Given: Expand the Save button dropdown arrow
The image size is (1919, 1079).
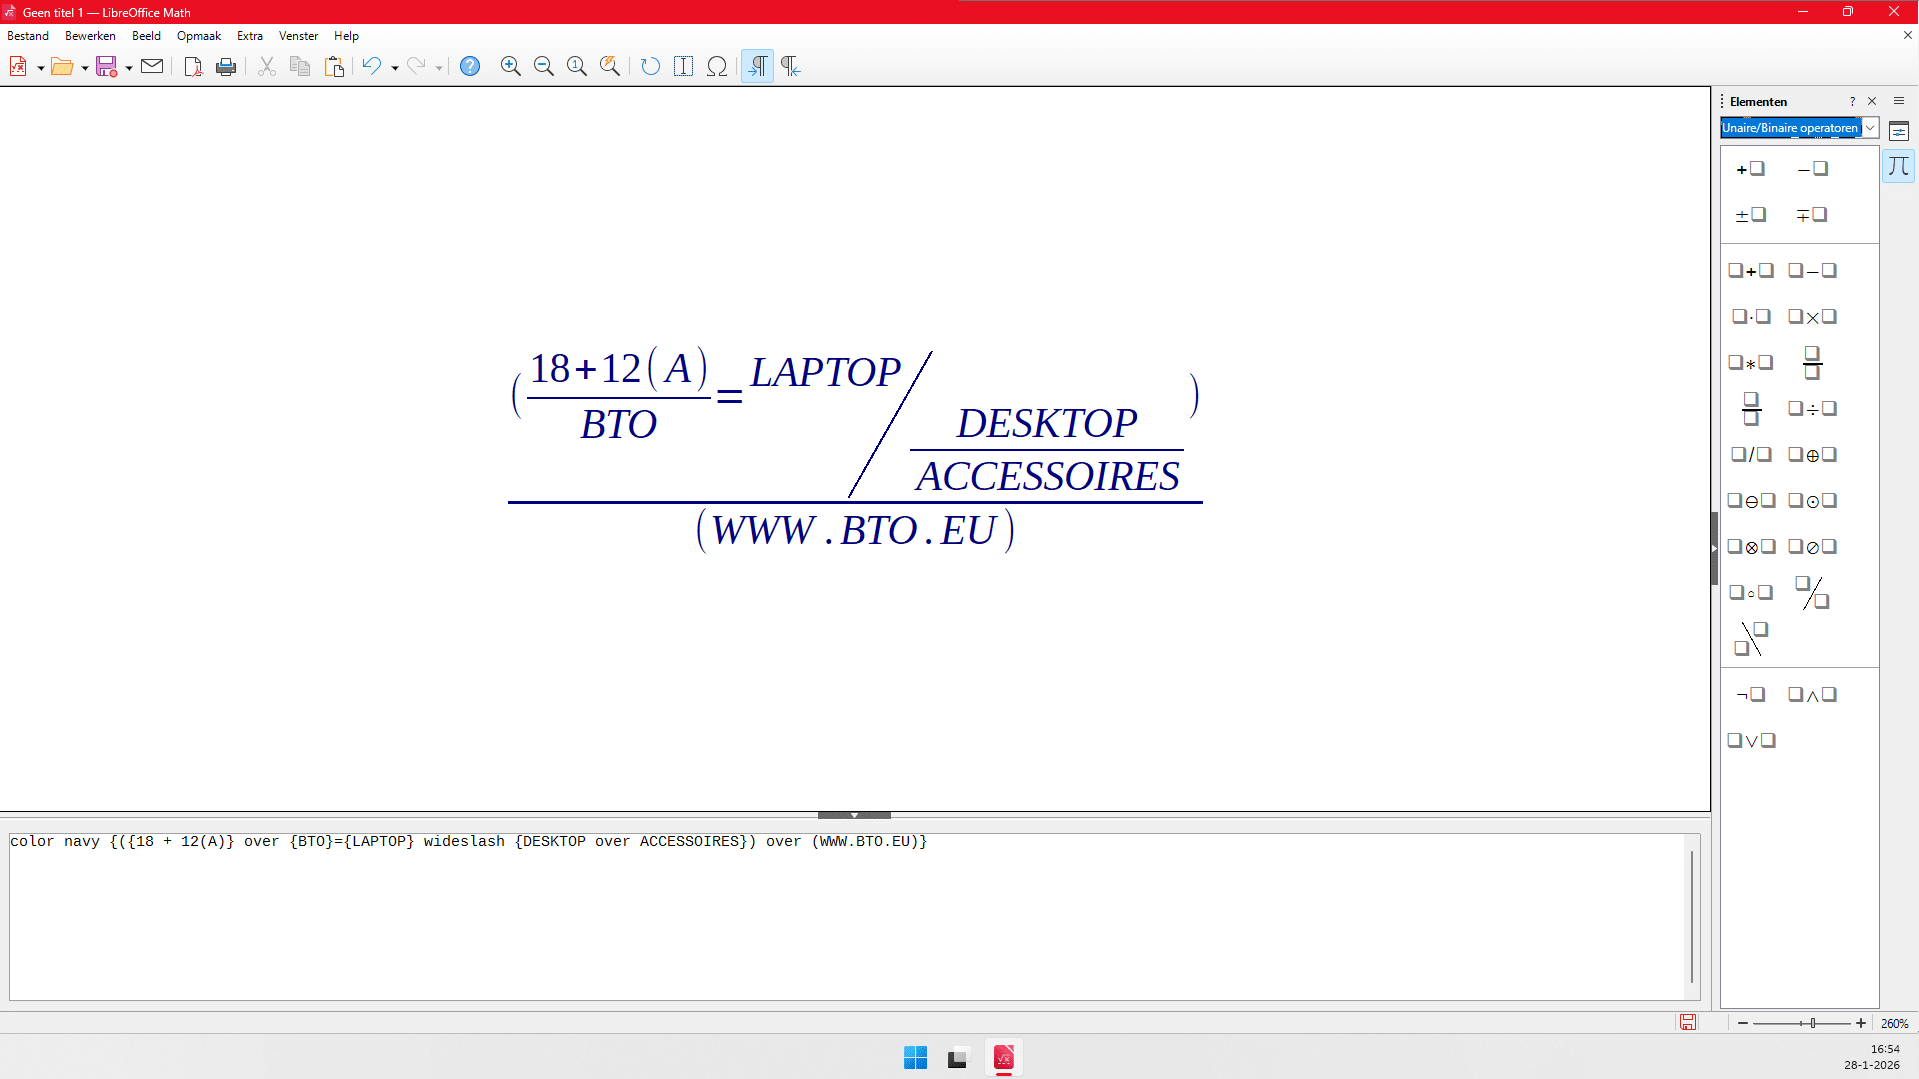Looking at the screenshot, I should click(x=129, y=68).
